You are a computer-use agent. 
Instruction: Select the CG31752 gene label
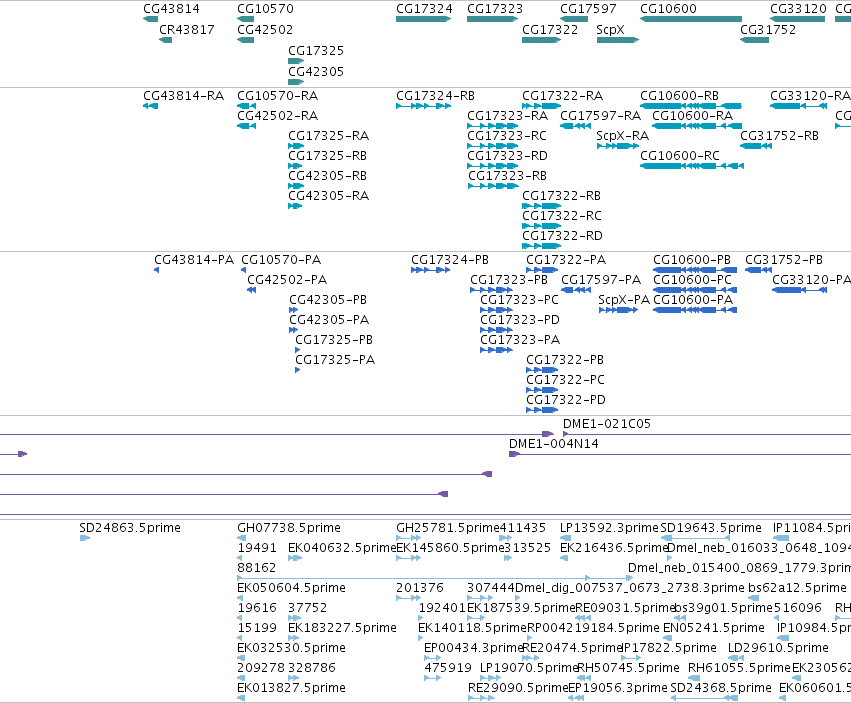click(x=768, y=29)
